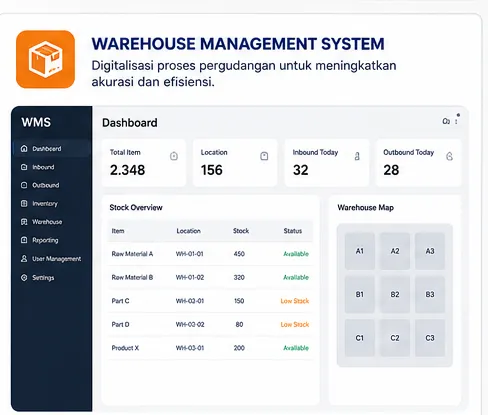Click location code WH-01-01
The width and height of the screenshot is (488, 415).
189,254
